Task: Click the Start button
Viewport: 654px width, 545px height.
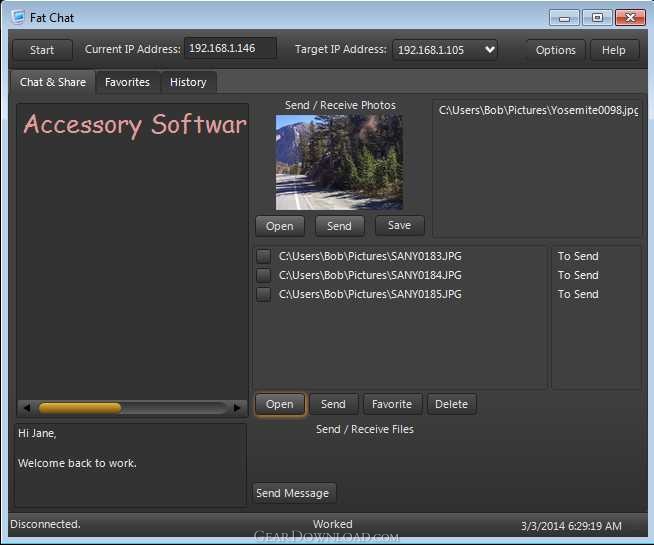Action: (42, 50)
